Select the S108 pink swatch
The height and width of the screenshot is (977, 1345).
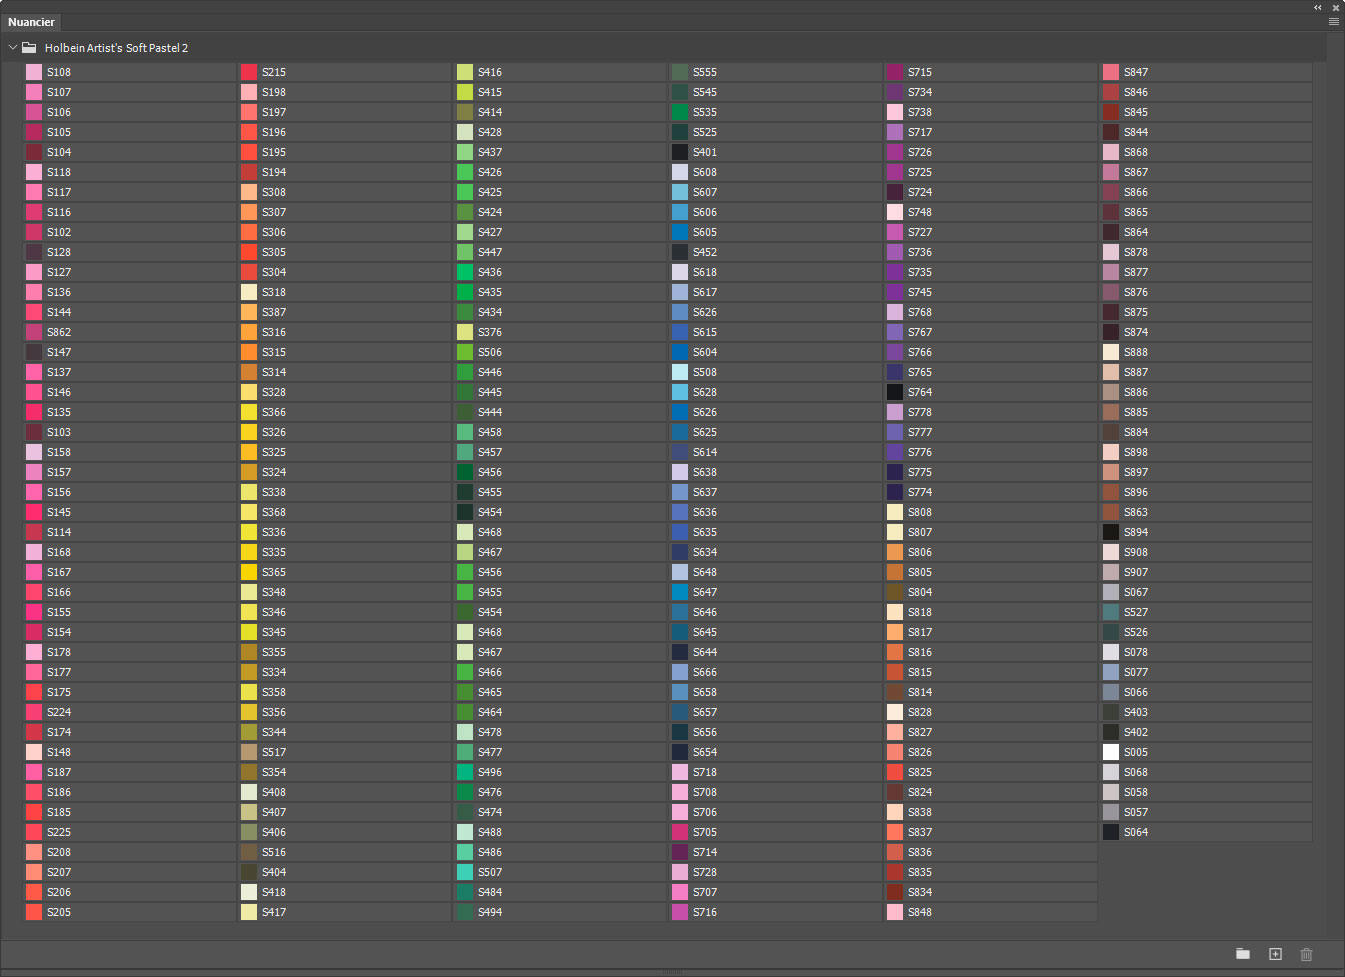coord(34,72)
